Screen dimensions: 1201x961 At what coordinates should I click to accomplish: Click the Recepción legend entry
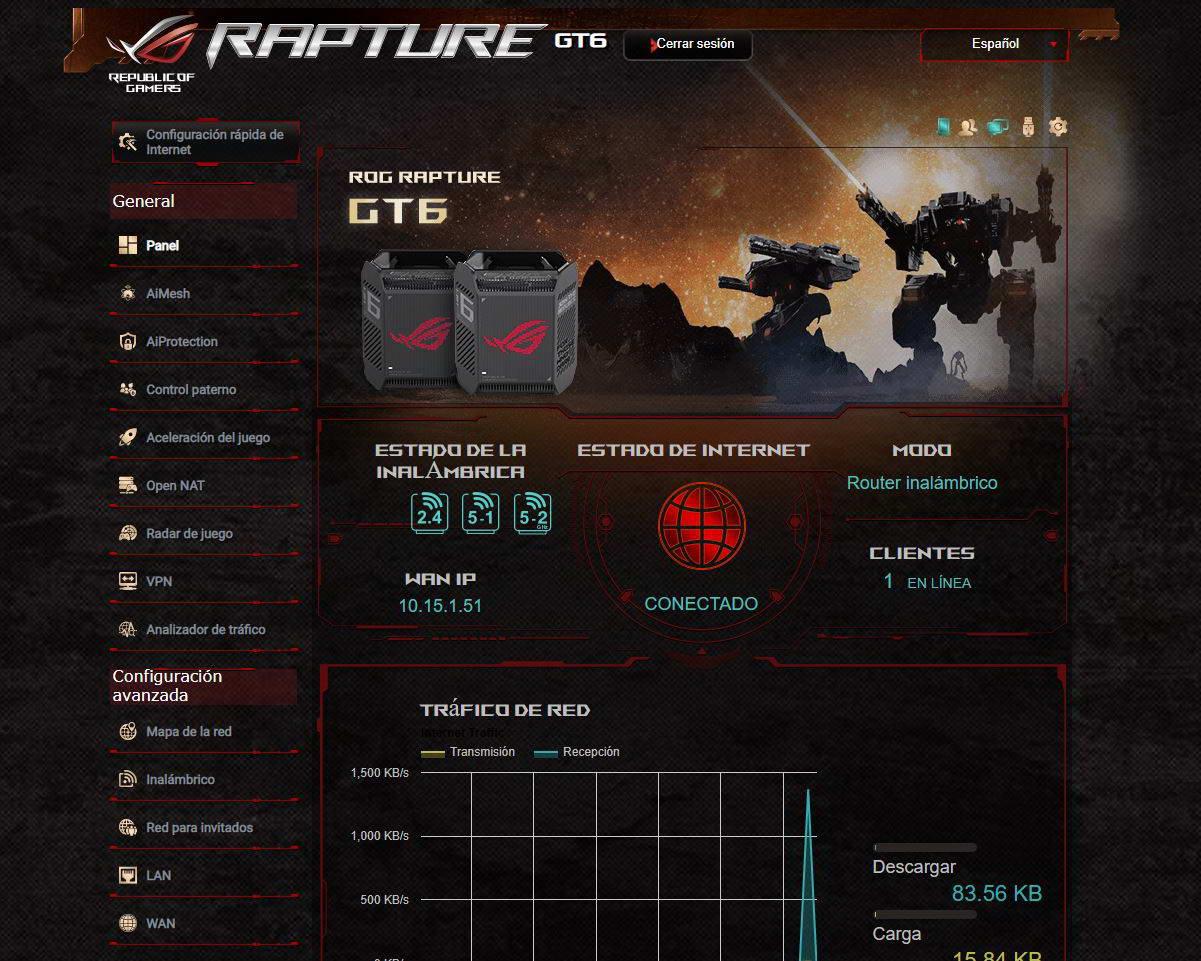(577, 752)
